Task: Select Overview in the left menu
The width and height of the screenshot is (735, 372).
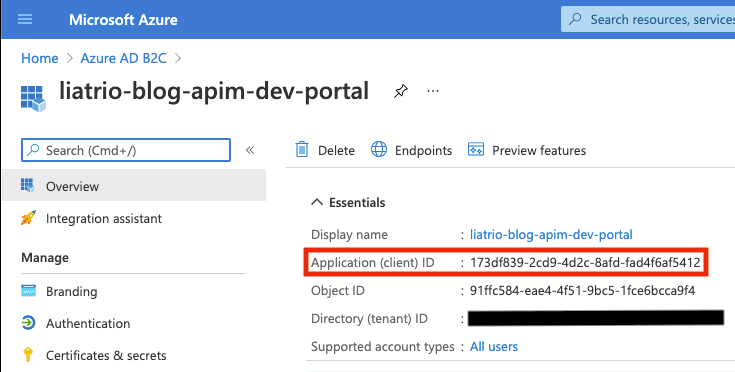Action: [134, 186]
